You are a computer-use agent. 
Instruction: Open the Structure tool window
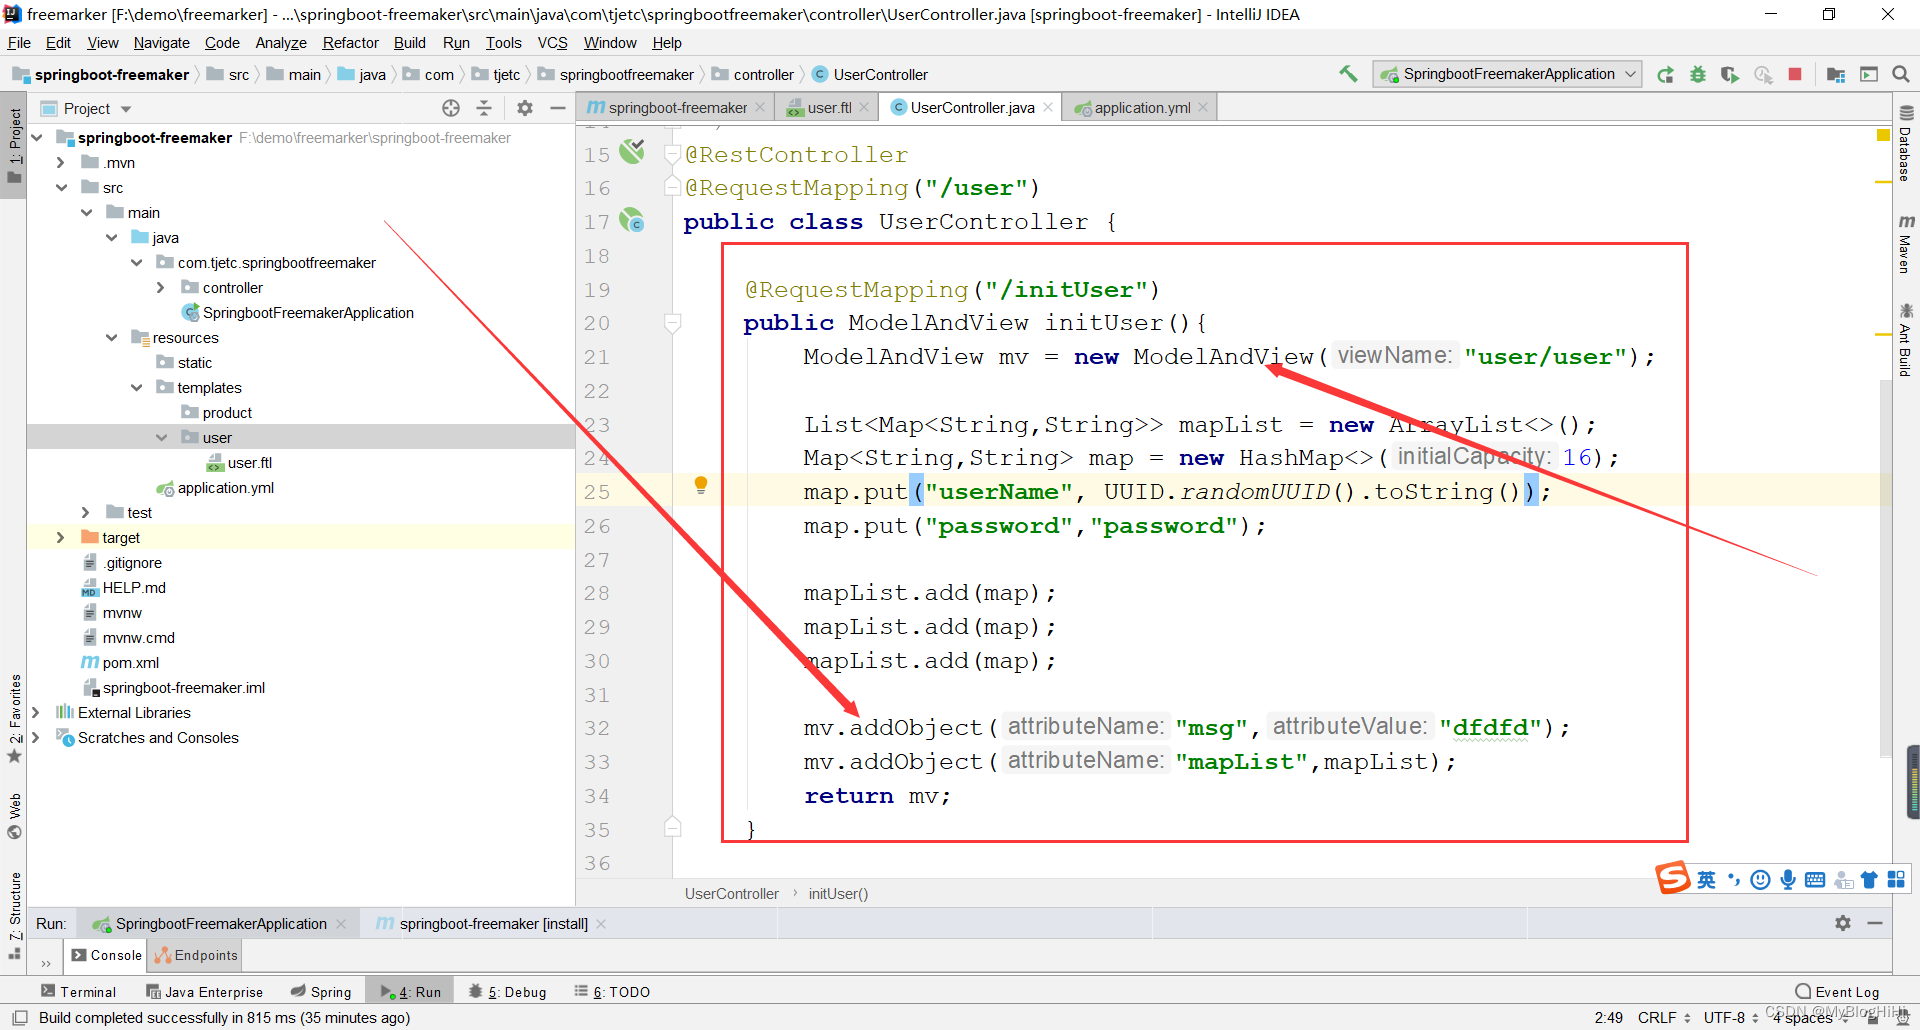(x=14, y=915)
